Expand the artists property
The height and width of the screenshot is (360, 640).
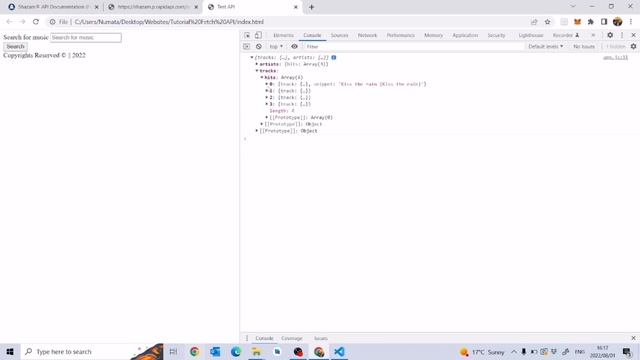[x=257, y=64]
